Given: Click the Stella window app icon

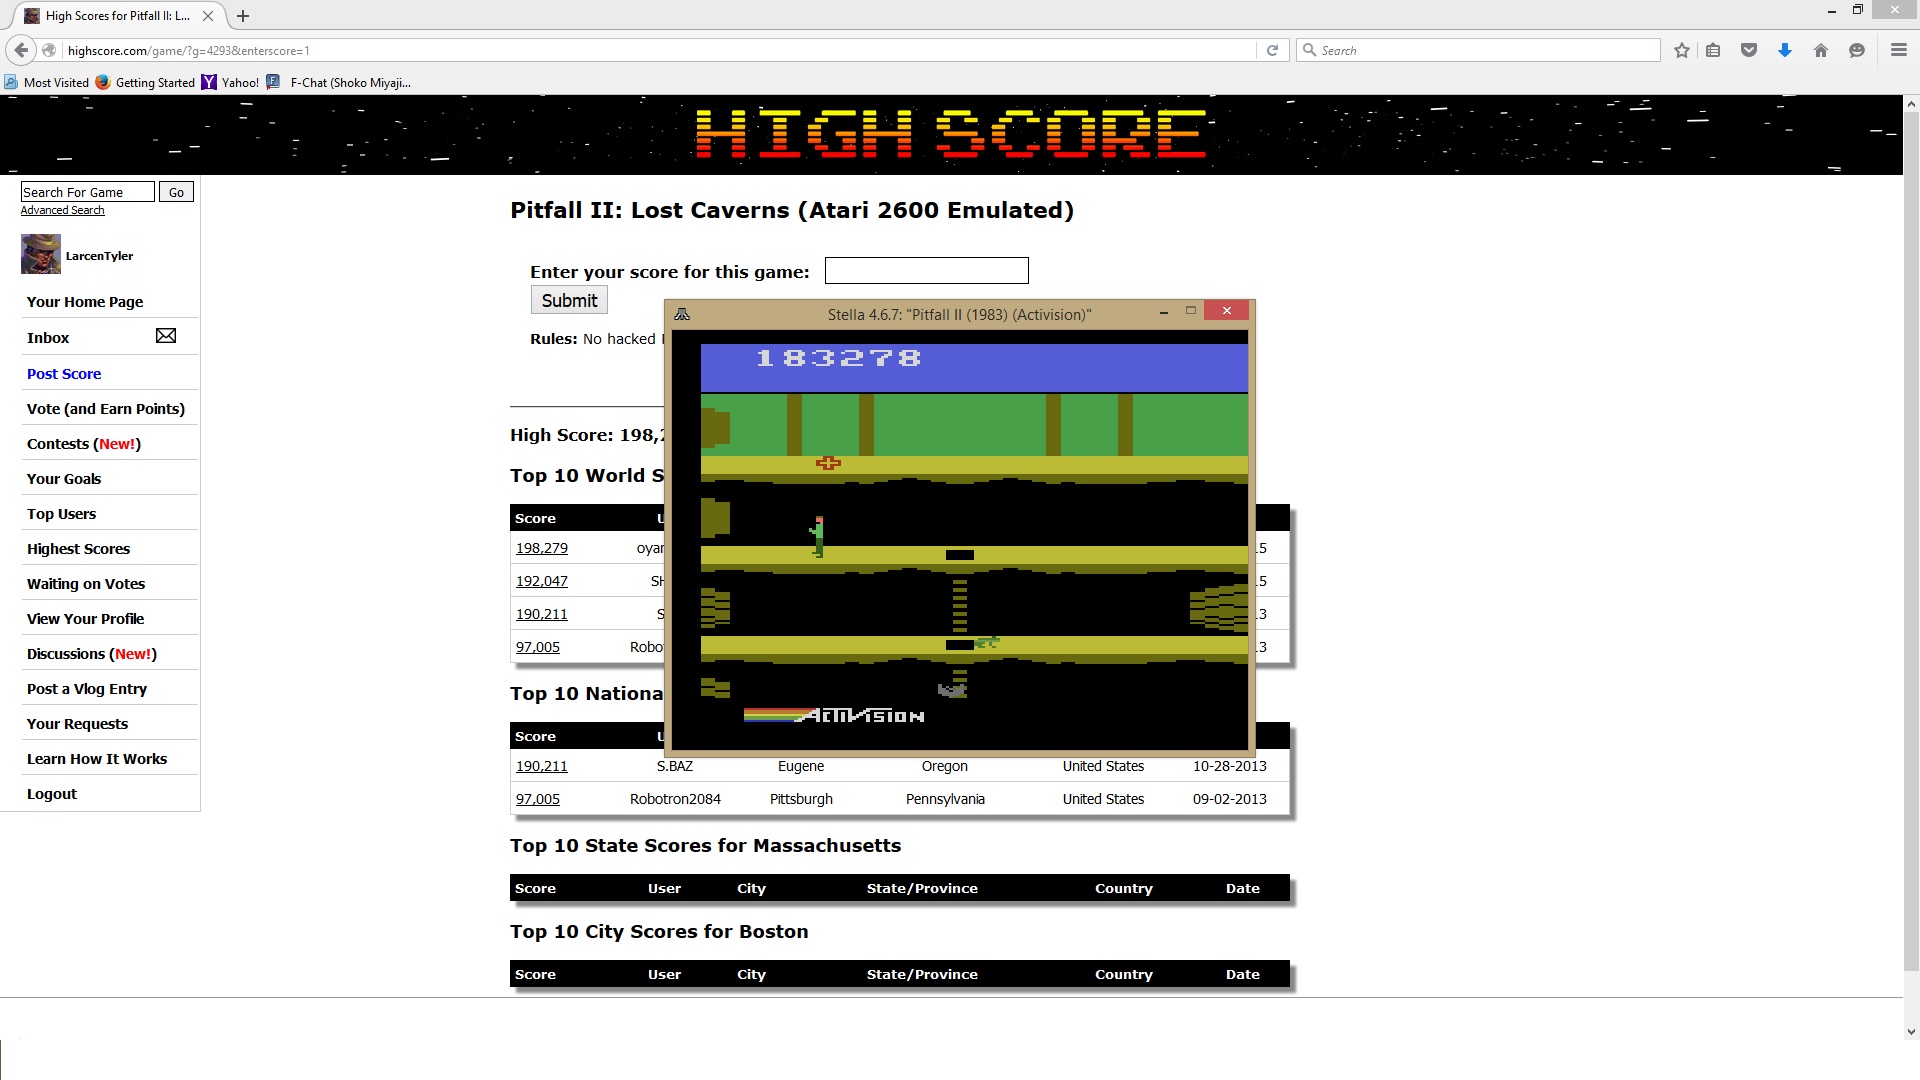Looking at the screenshot, I should (x=682, y=314).
